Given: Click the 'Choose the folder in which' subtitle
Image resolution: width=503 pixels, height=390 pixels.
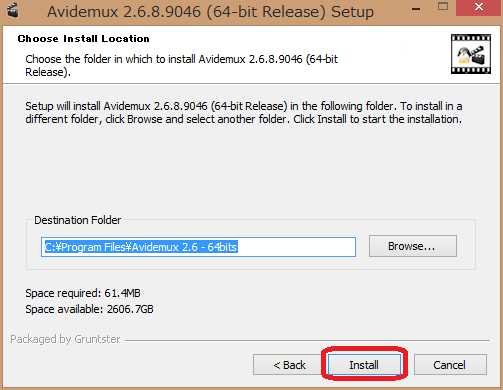Looking at the screenshot, I should pyautogui.click(x=181, y=65).
